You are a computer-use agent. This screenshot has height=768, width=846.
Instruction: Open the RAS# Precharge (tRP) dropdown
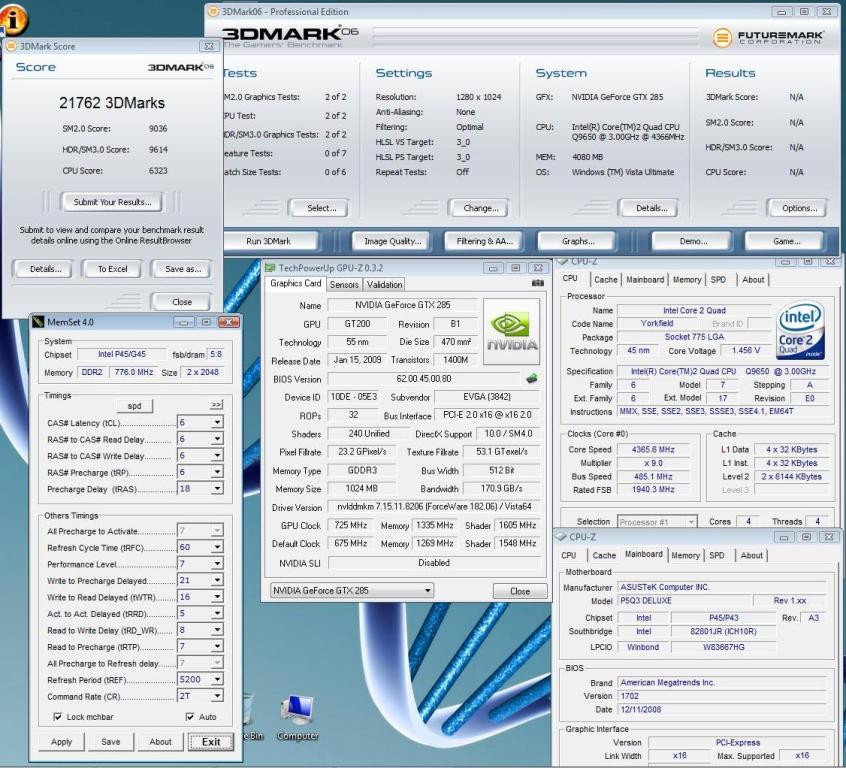click(x=217, y=472)
